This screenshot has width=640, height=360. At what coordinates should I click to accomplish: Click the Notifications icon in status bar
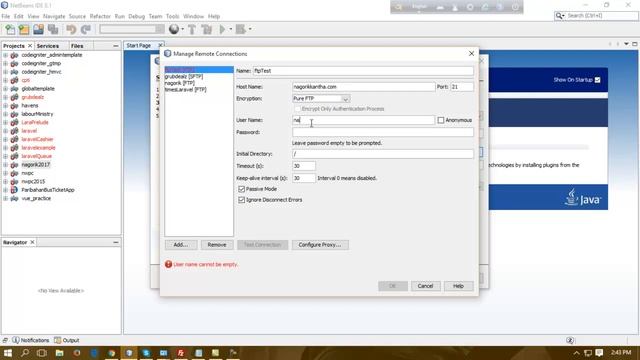(16, 340)
